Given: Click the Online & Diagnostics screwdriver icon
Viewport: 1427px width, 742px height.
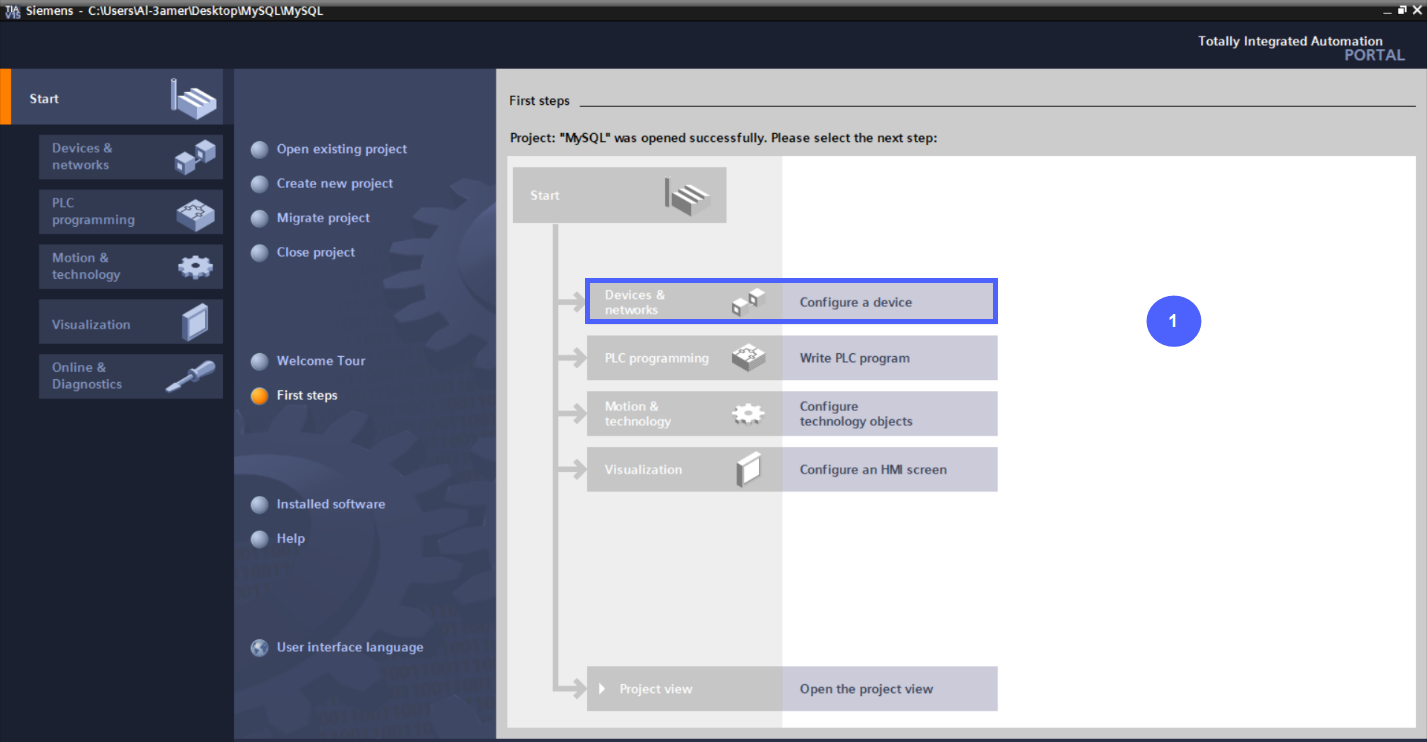Looking at the screenshot, I should [190, 376].
